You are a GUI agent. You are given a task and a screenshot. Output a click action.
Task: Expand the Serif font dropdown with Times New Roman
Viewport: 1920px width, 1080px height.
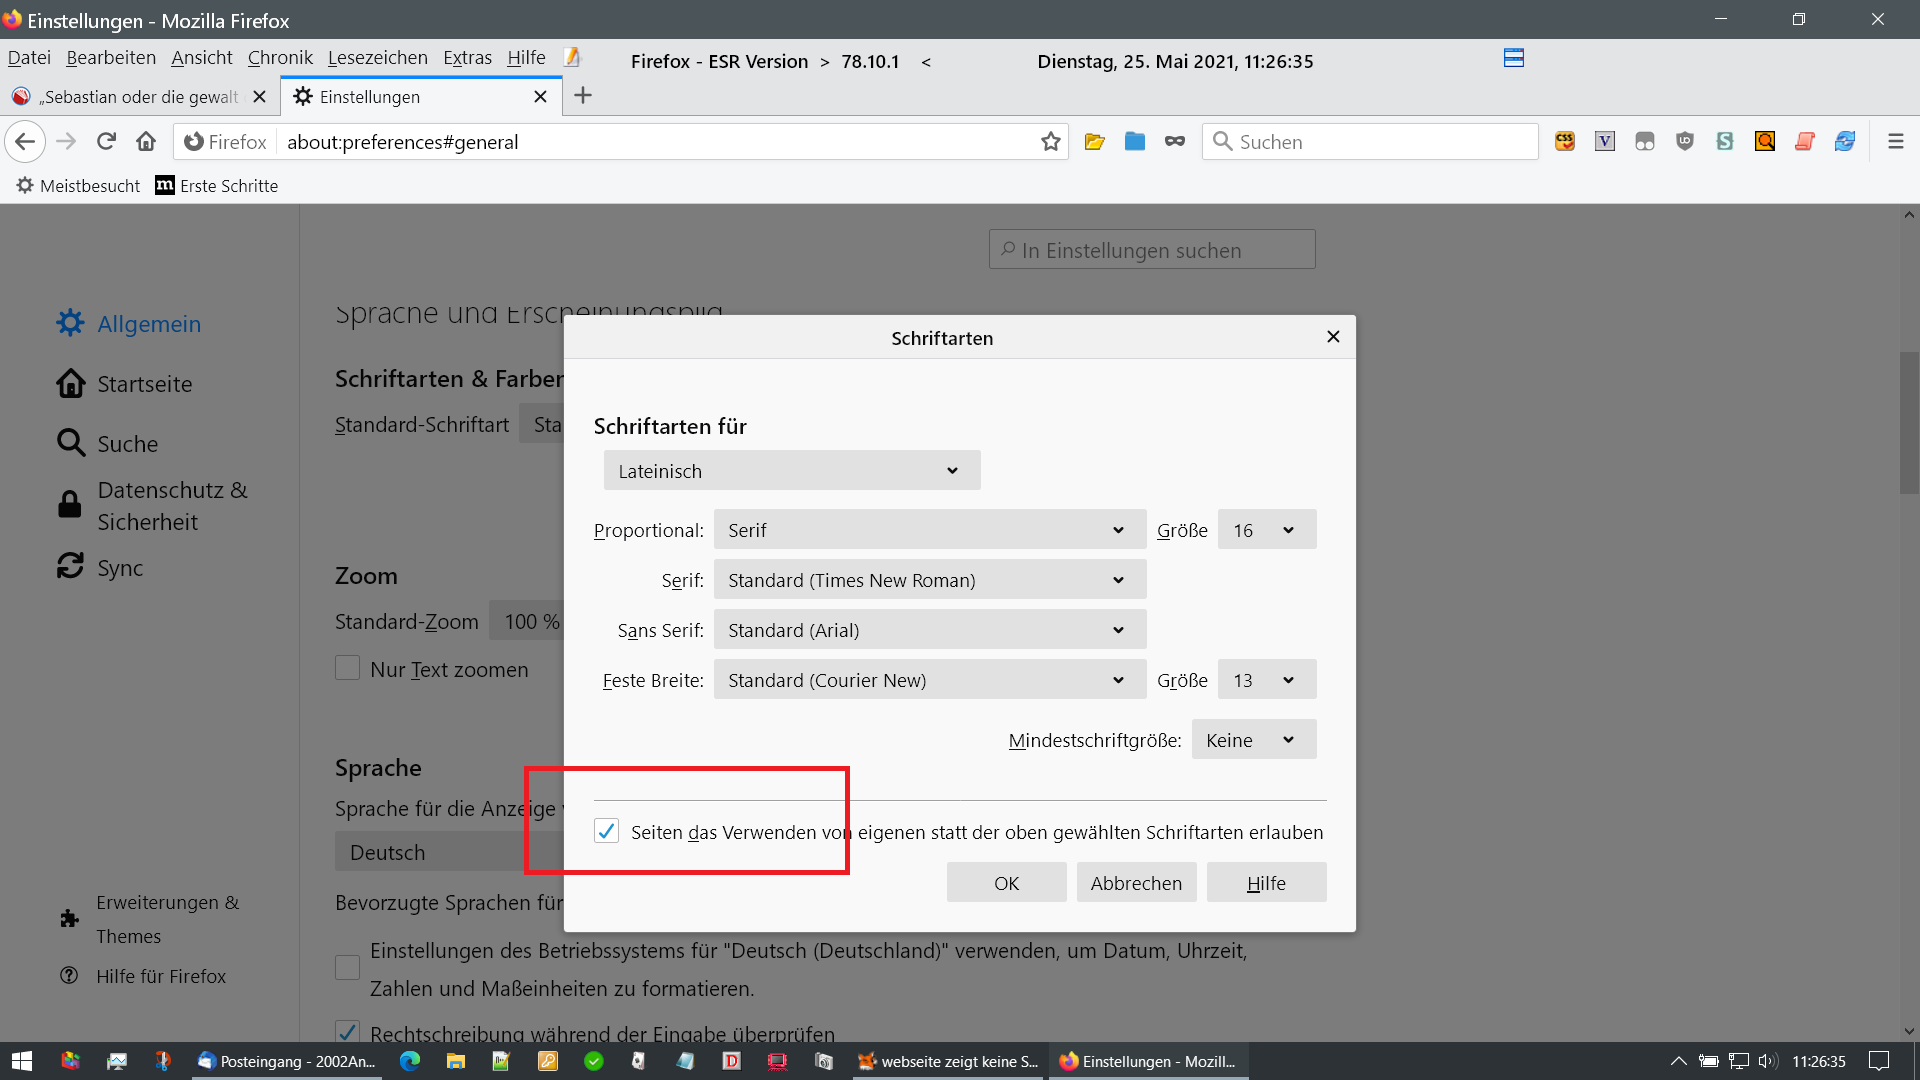[x=929, y=580]
